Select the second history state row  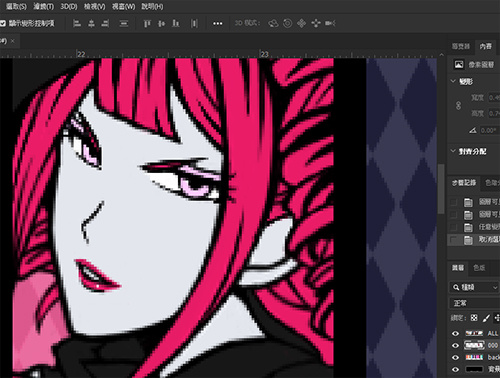click(x=474, y=214)
